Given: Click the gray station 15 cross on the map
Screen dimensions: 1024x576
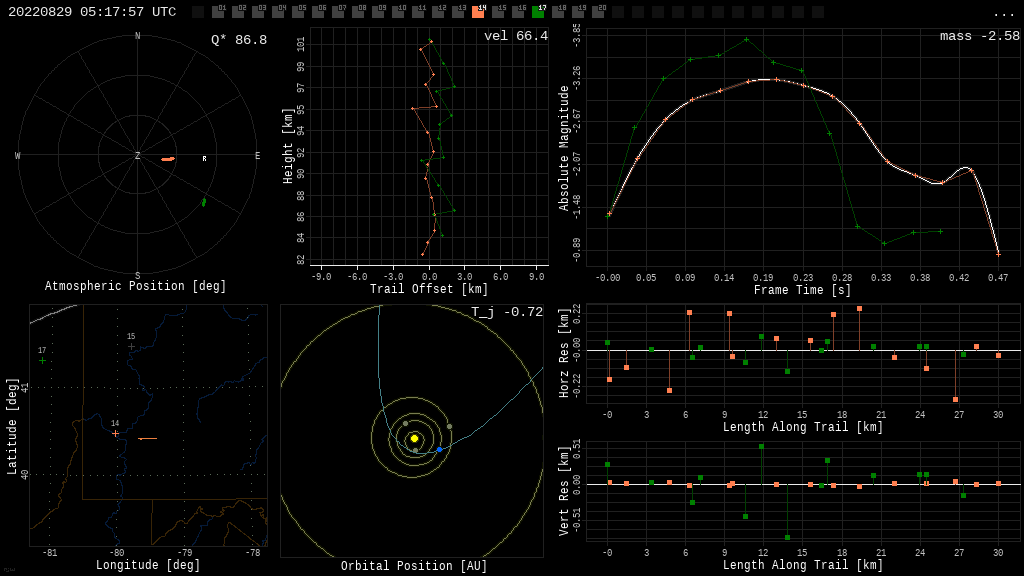Looking at the screenshot, I should (131, 346).
